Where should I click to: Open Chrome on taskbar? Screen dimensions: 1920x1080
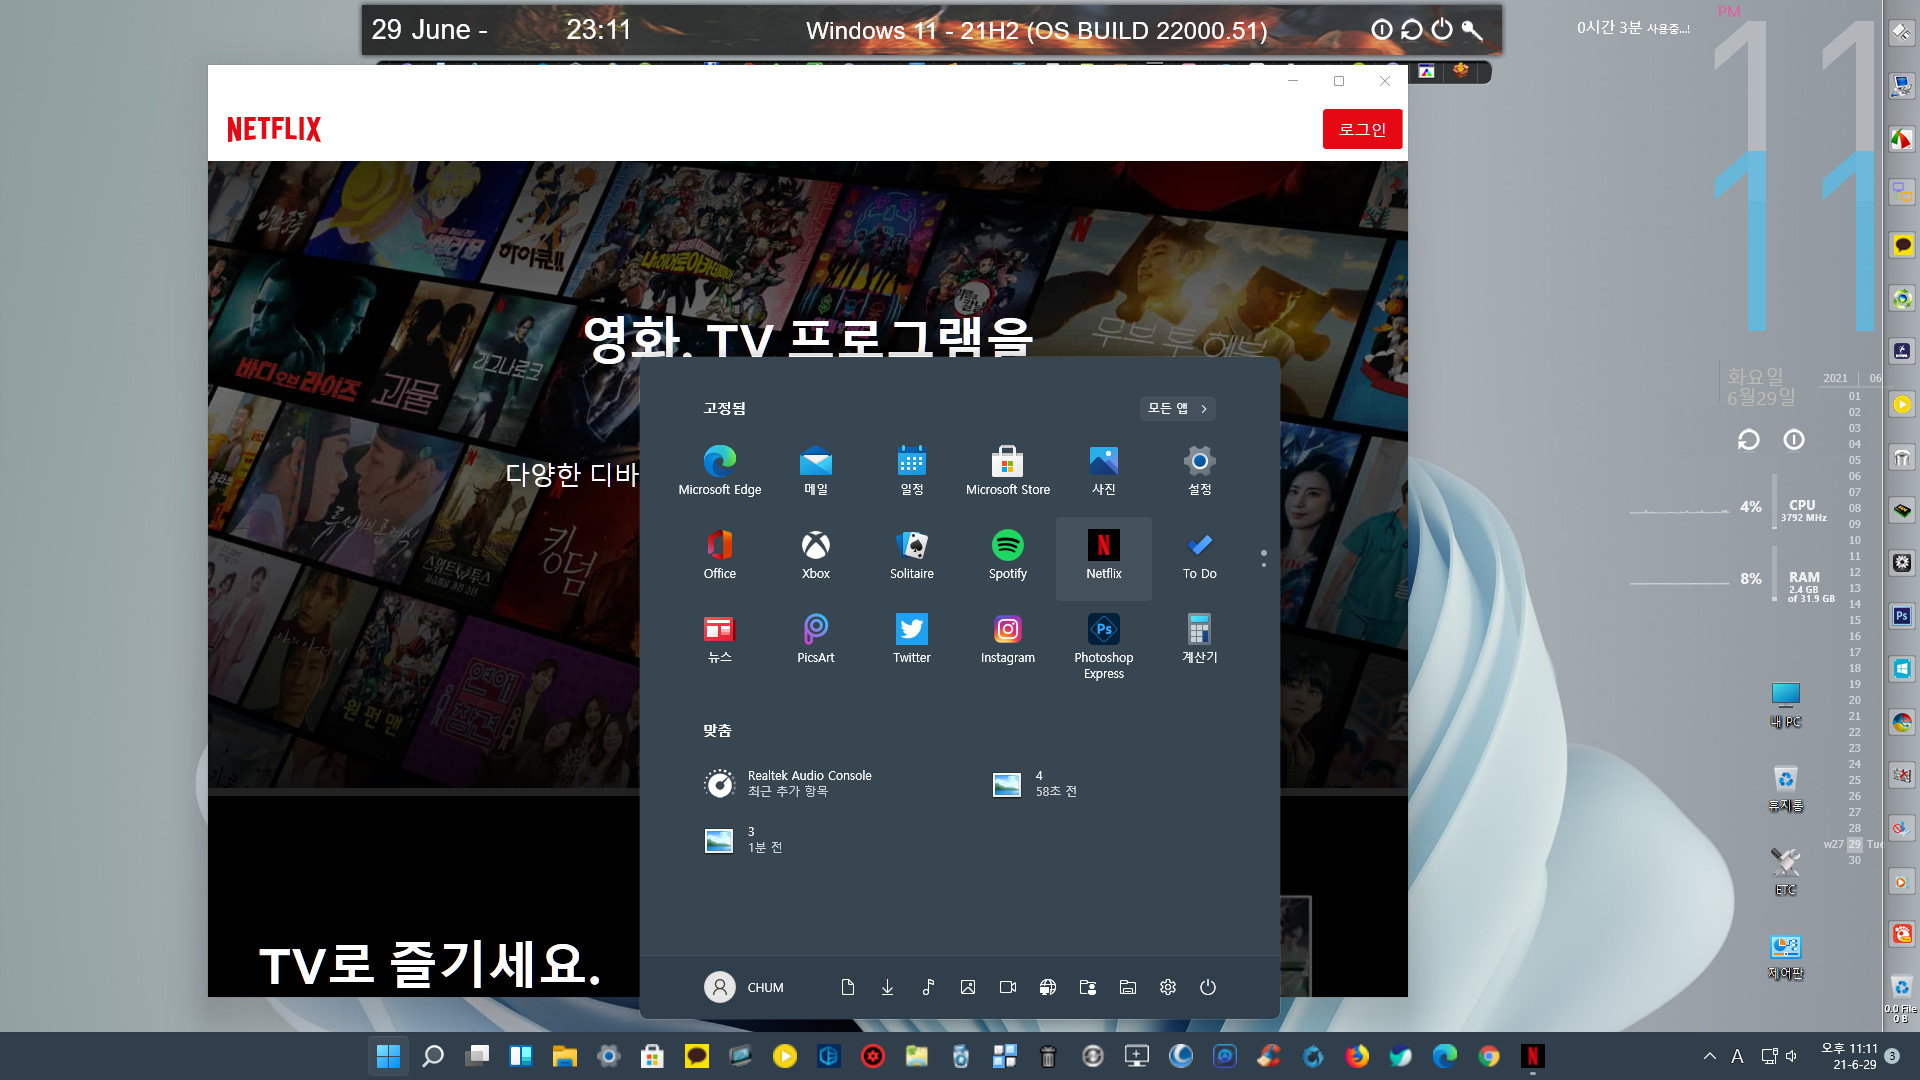click(x=1489, y=1056)
